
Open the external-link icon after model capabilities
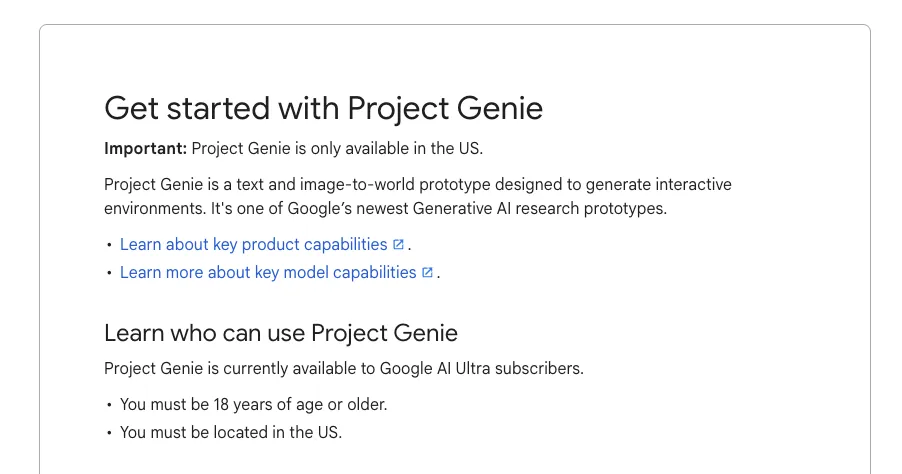(x=427, y=272)
